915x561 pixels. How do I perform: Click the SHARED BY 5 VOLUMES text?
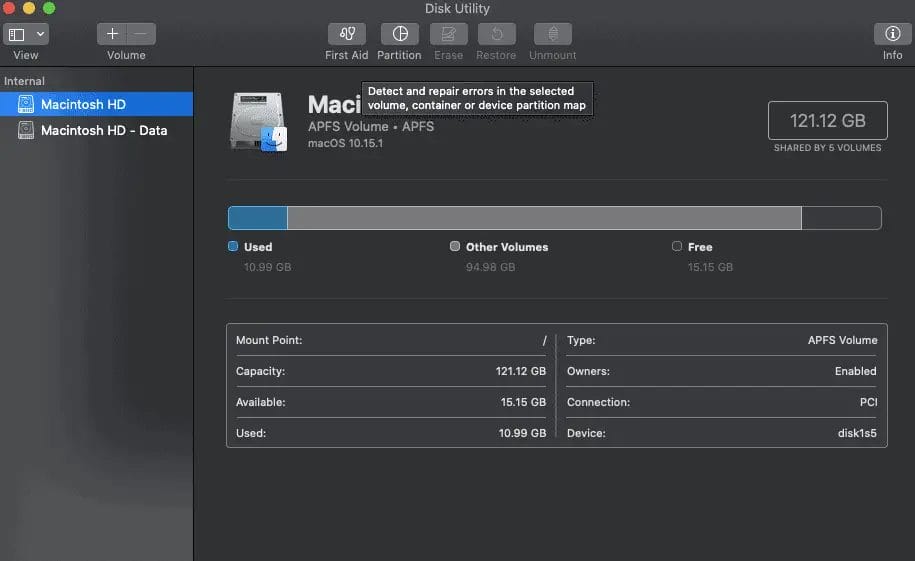pos(827,148)
